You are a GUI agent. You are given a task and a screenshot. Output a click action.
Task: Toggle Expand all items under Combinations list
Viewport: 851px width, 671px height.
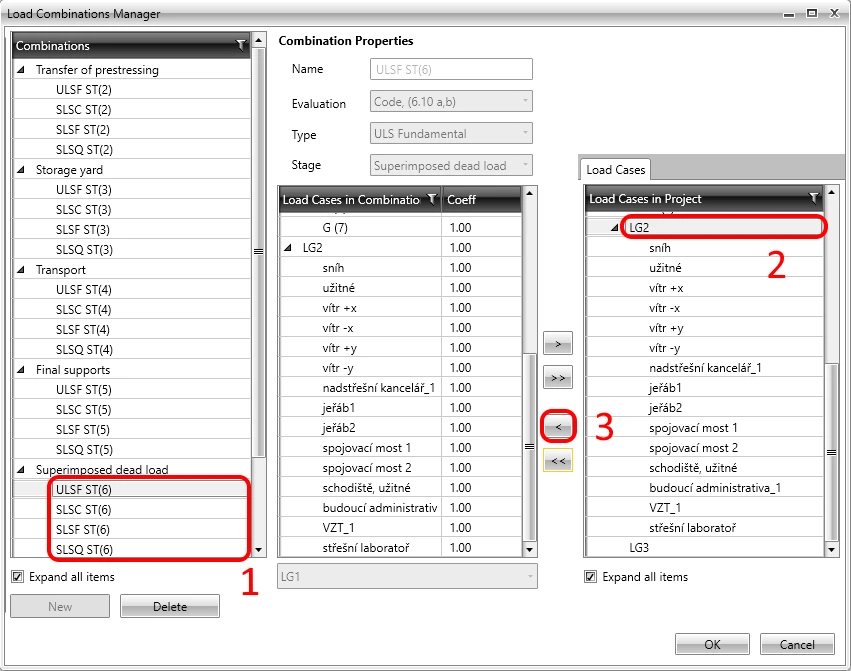point(18,577)
